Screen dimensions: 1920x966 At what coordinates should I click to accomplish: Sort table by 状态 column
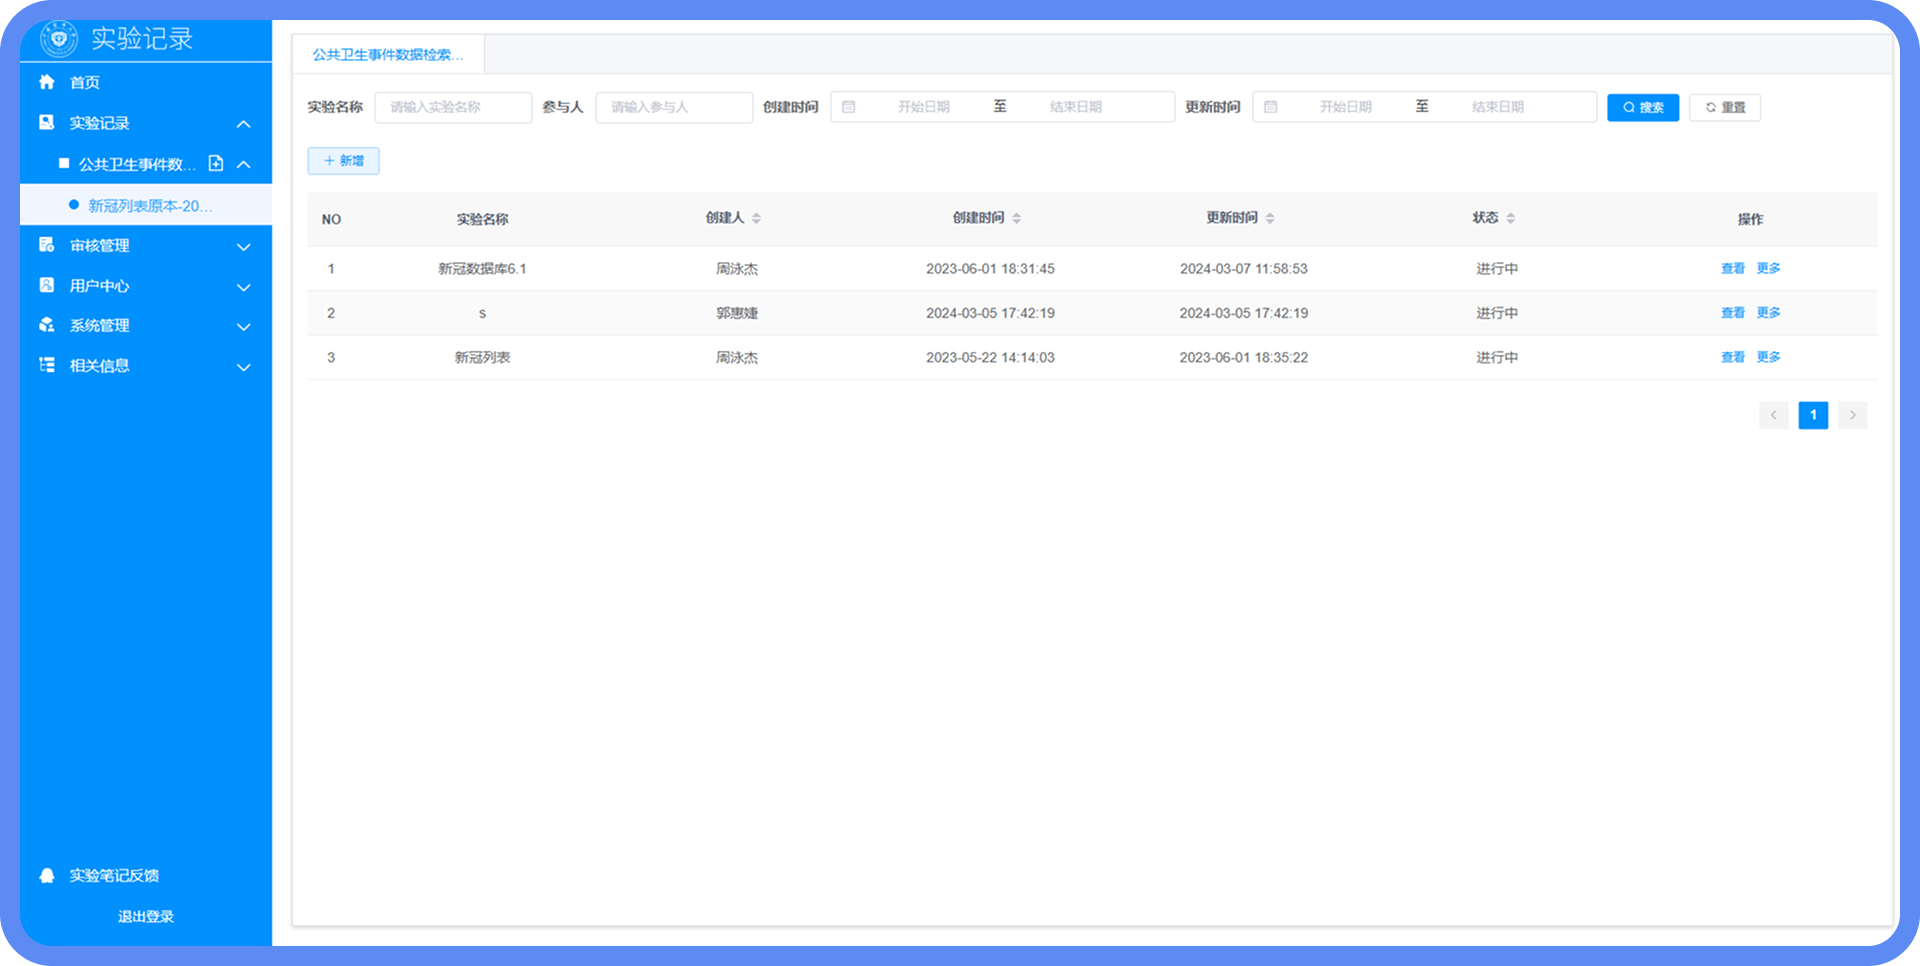[1510, 218]
